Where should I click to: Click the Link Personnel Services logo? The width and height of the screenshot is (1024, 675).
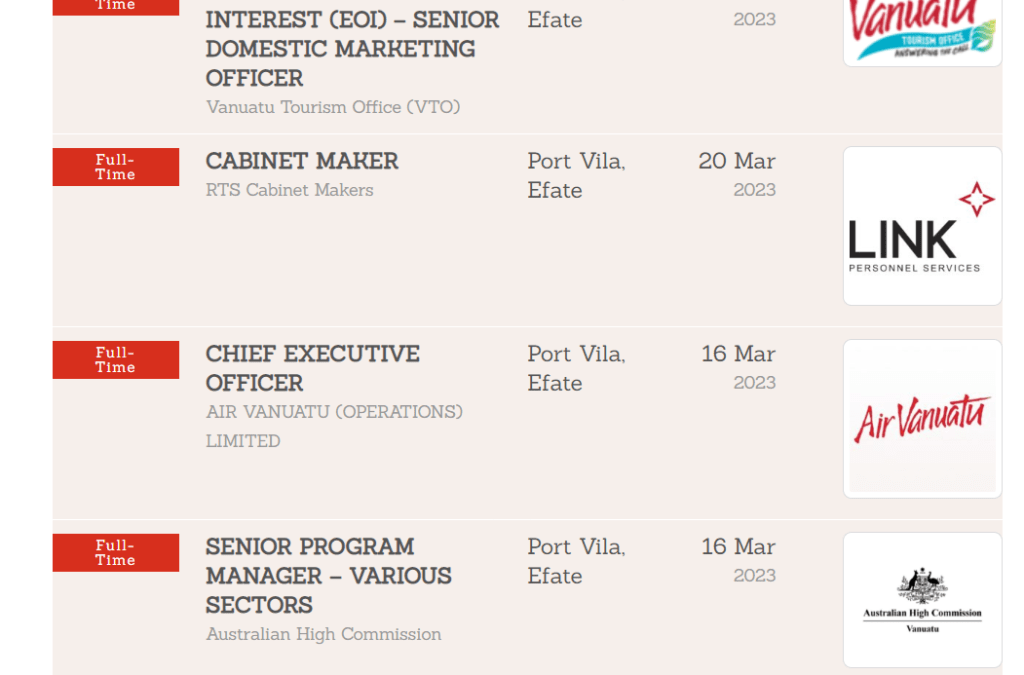[x=922, y=226]
